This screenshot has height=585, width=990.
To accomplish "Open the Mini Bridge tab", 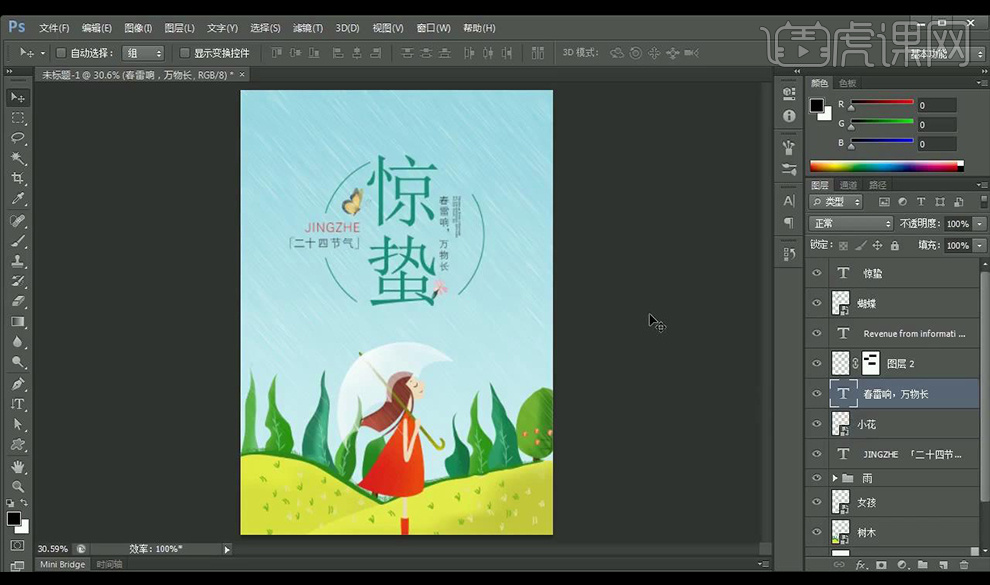I will click(63, 564).
